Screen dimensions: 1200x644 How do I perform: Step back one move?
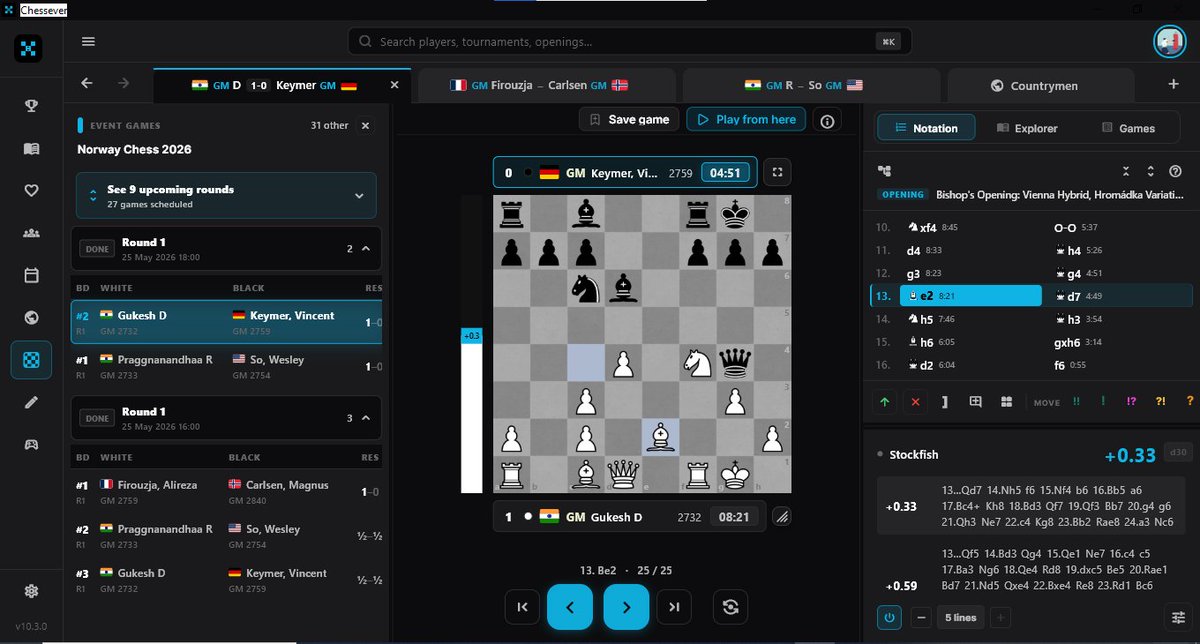(570, 606)
